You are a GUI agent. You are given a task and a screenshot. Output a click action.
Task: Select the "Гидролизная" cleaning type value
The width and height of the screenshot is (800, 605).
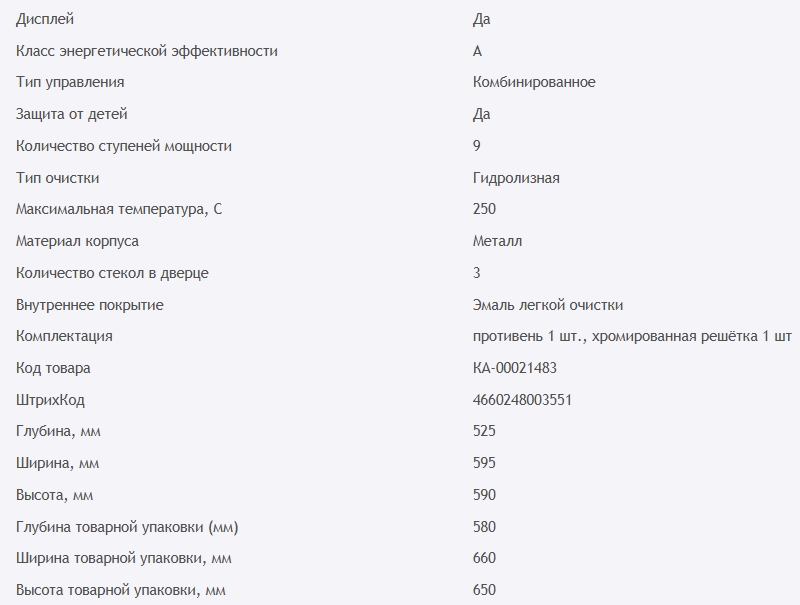(516, 178)
